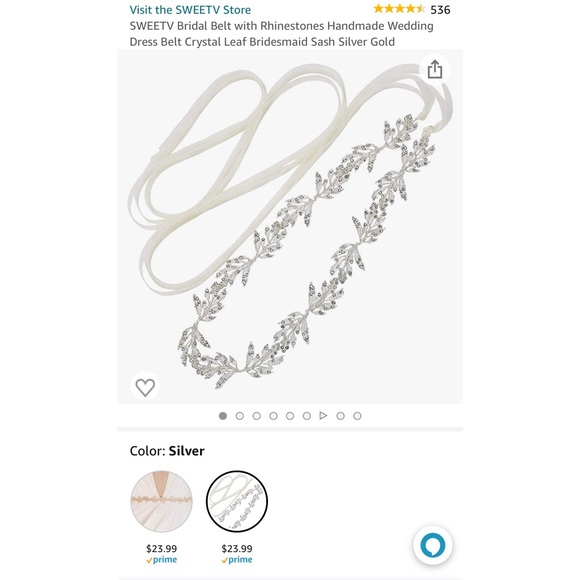The width and height of the screenshot is (580, 580).
Task: Go to sixth image carousel dot
Action: click(307, 416)
